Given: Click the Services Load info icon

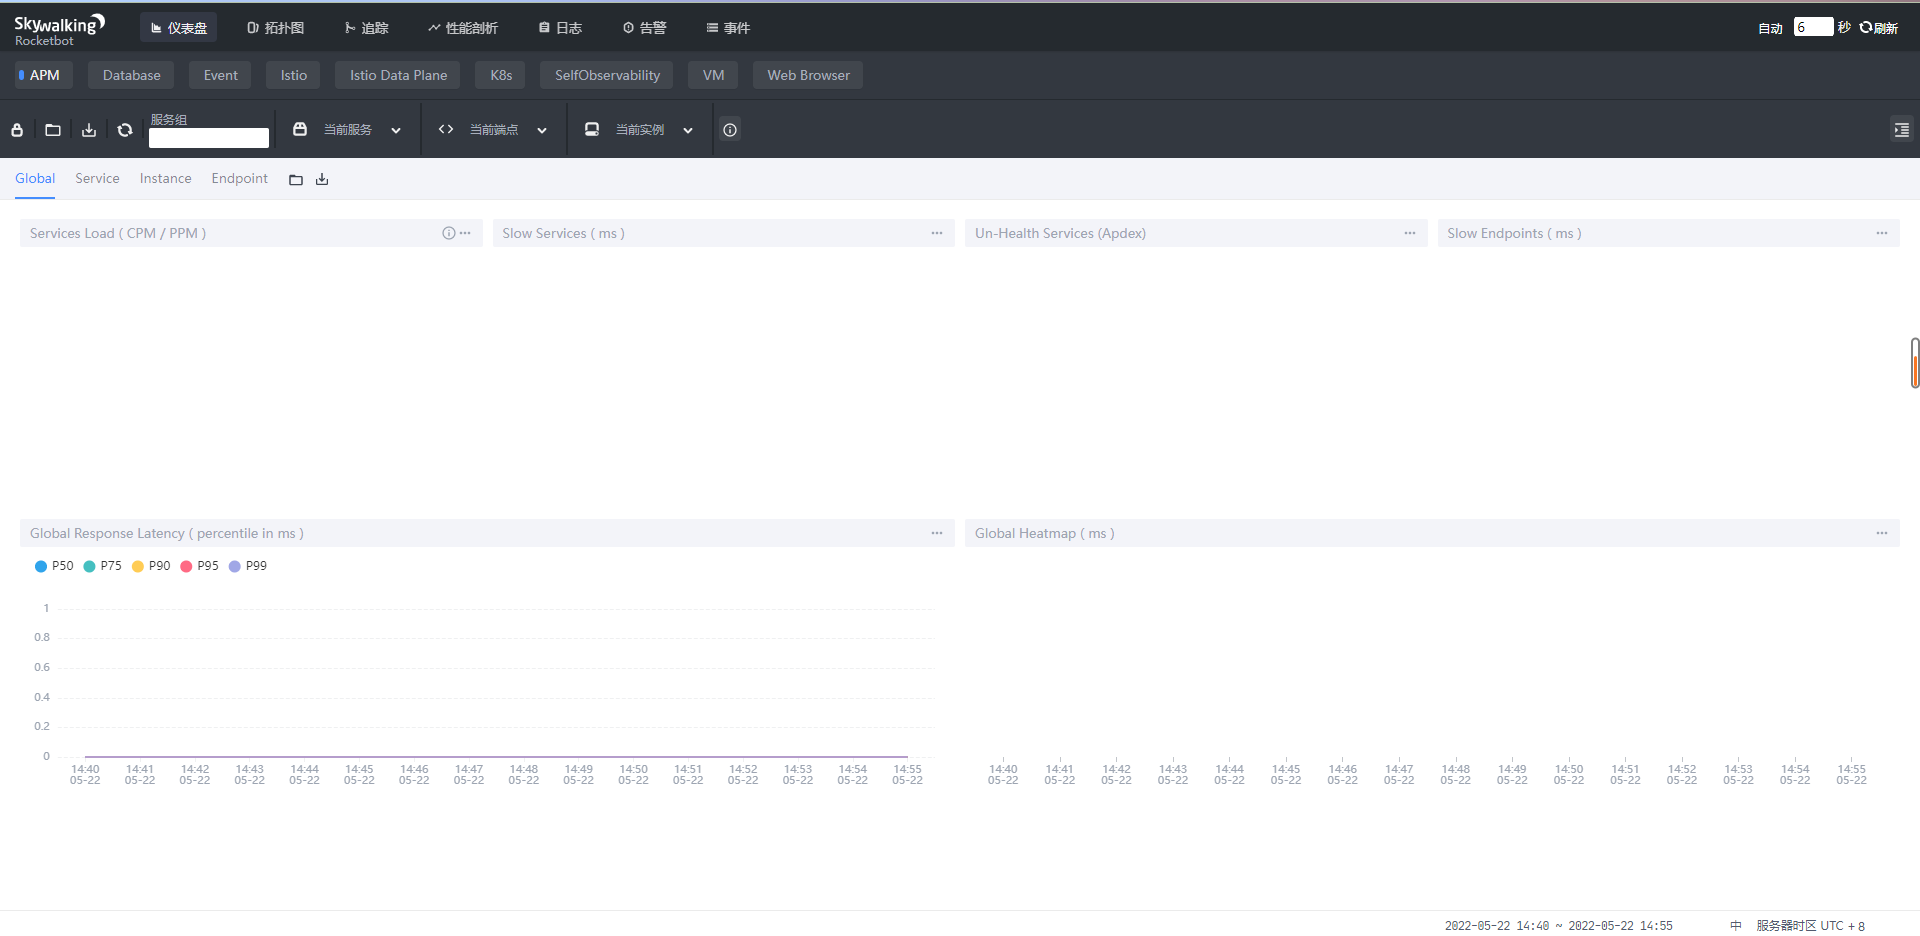Looking at the screenshot, I should [449, 233].
